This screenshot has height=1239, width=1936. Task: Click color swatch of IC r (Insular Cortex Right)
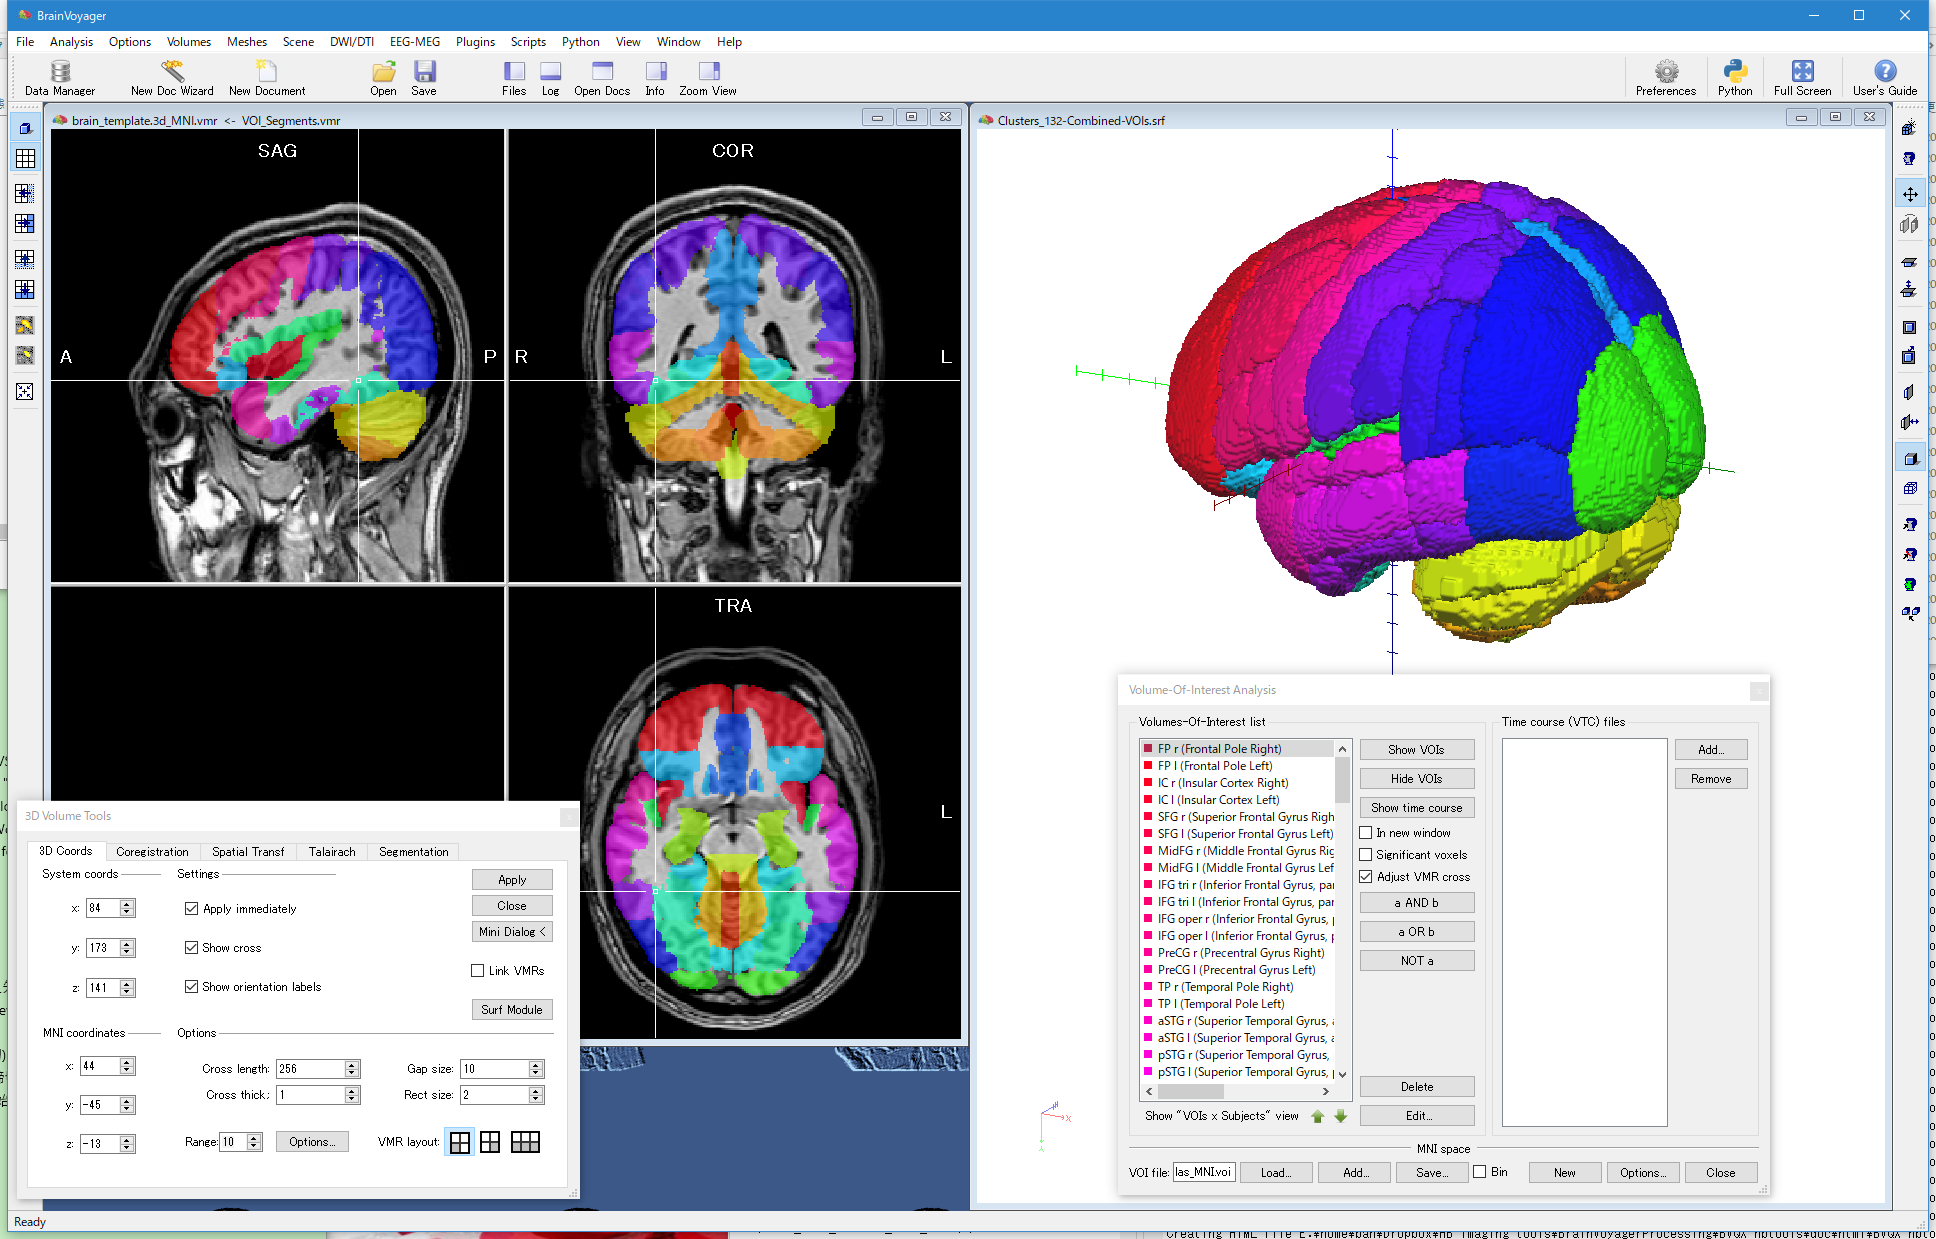point(1148,783)
